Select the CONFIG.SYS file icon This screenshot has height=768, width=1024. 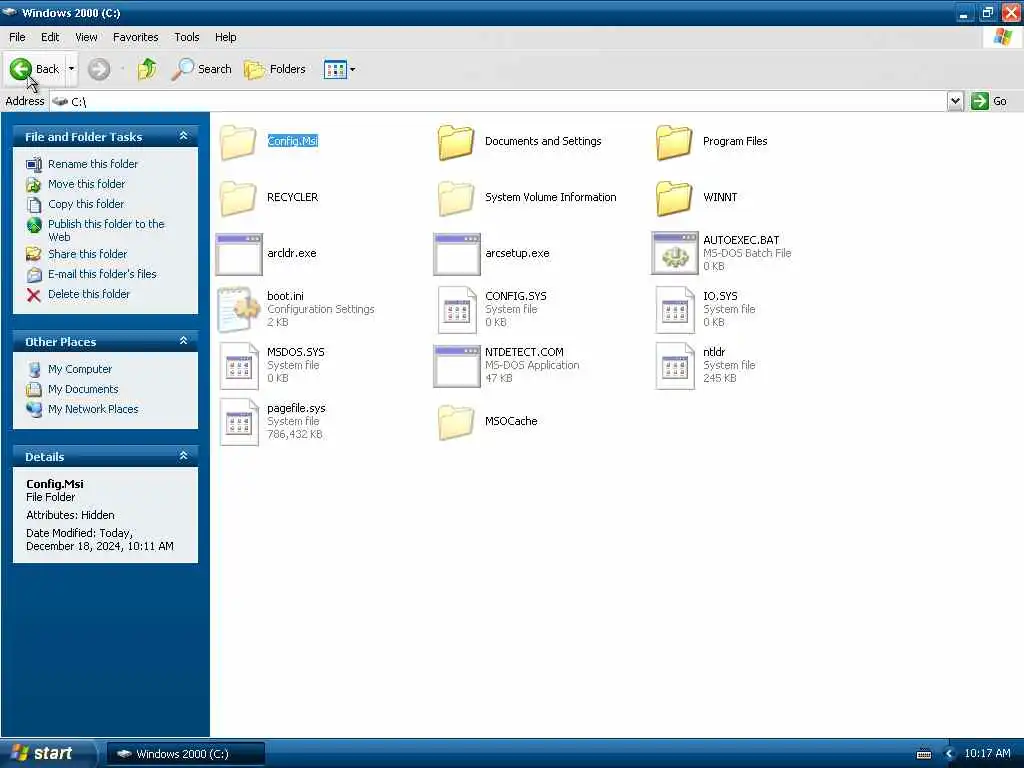457,310
